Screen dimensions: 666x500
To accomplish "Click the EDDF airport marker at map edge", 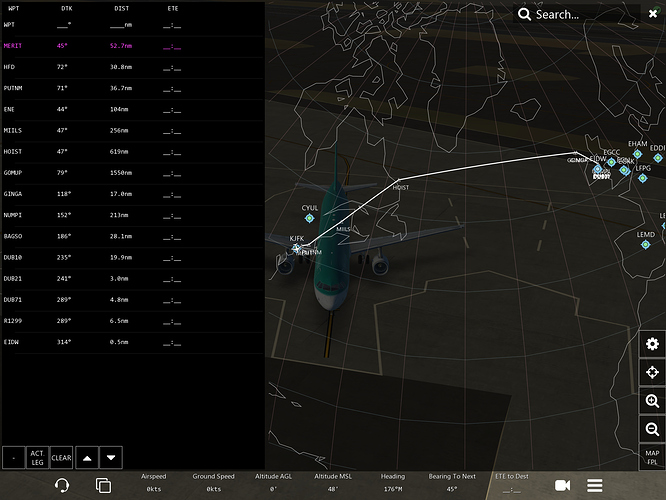I will (x=658, y=158).
